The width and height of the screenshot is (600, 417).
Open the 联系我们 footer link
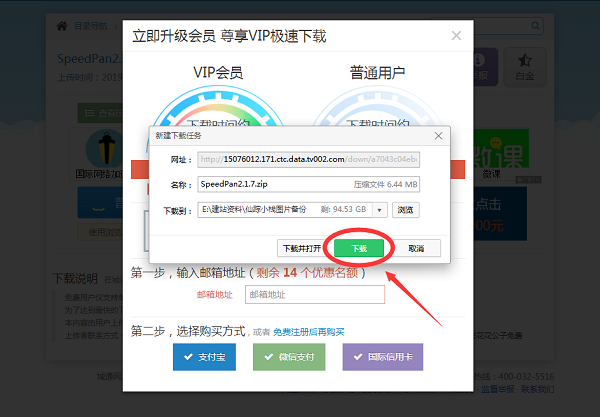coord(538,389)
